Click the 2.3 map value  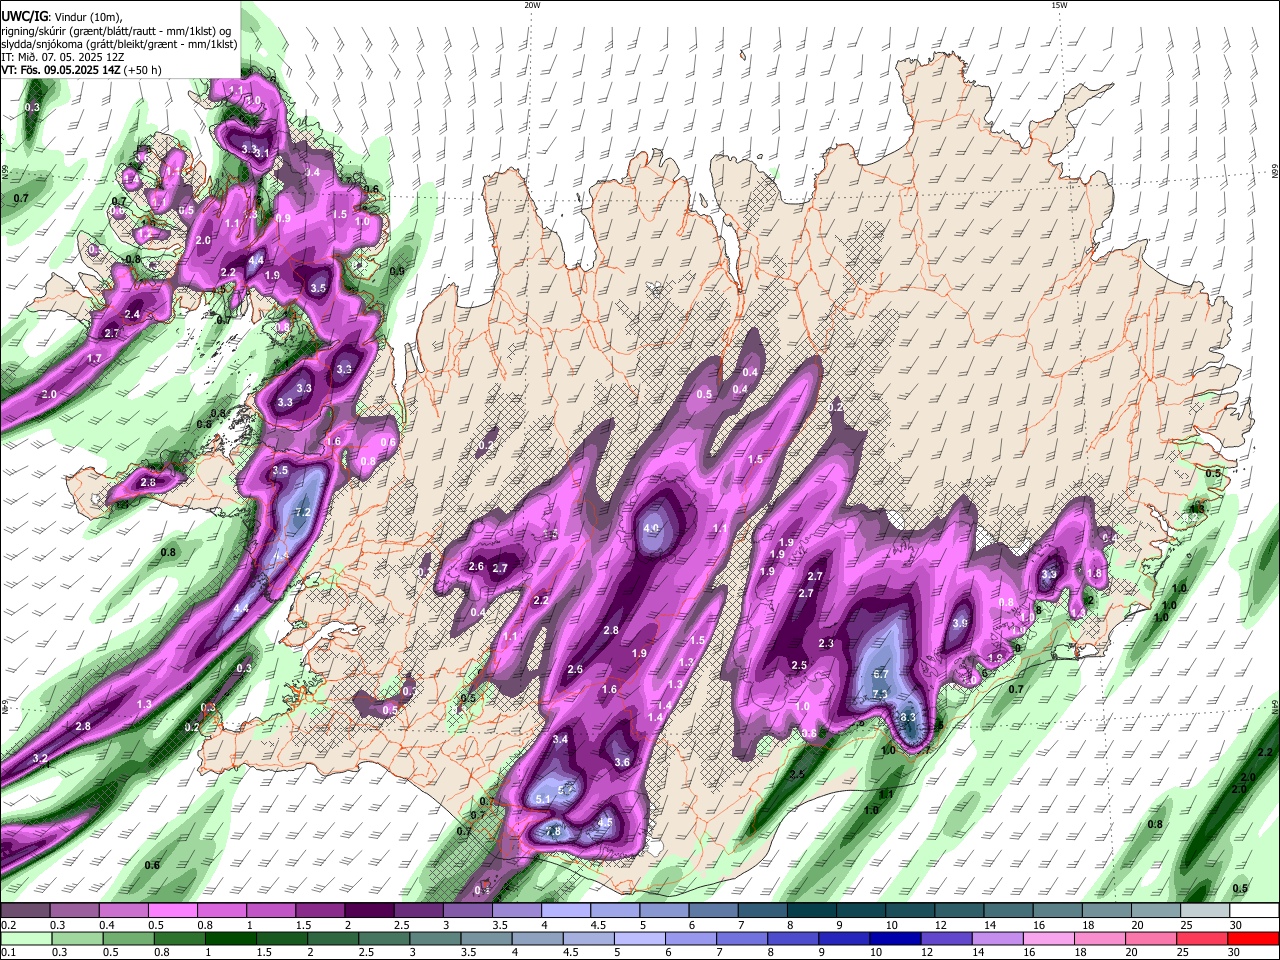[826, 643]
